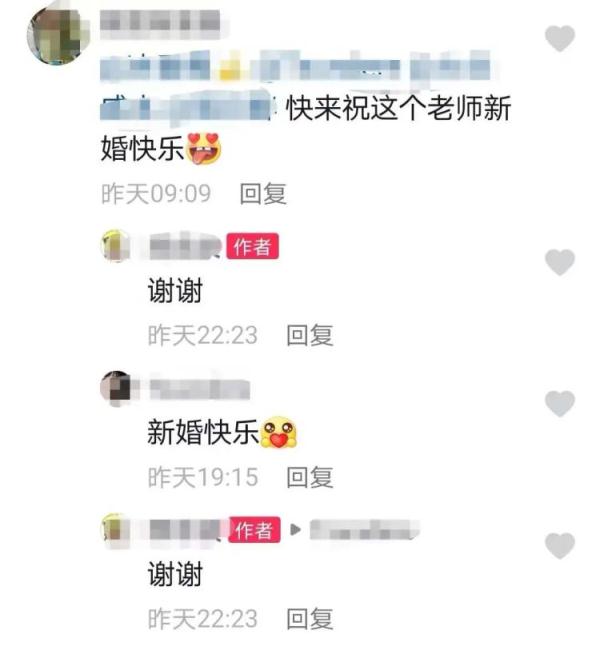Like the author's last 谢谢 reply
This screenshot has height=650, width=600.
tap(560, 545)
